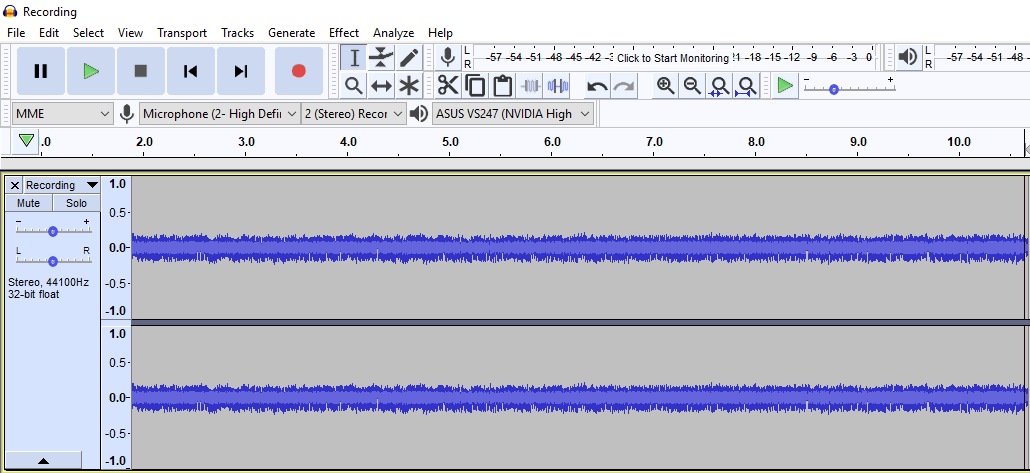Stop the playback

(141, 71)
